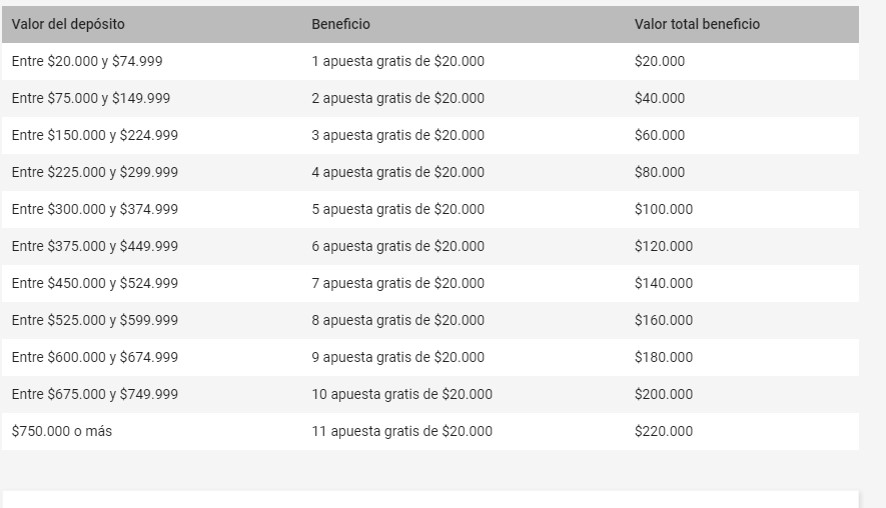Viewport: 886px width, 508px height.
Task: Select "10 apuesta gratis de $20.000" cell
Action: pyautogui.click(x=401, y=394)
